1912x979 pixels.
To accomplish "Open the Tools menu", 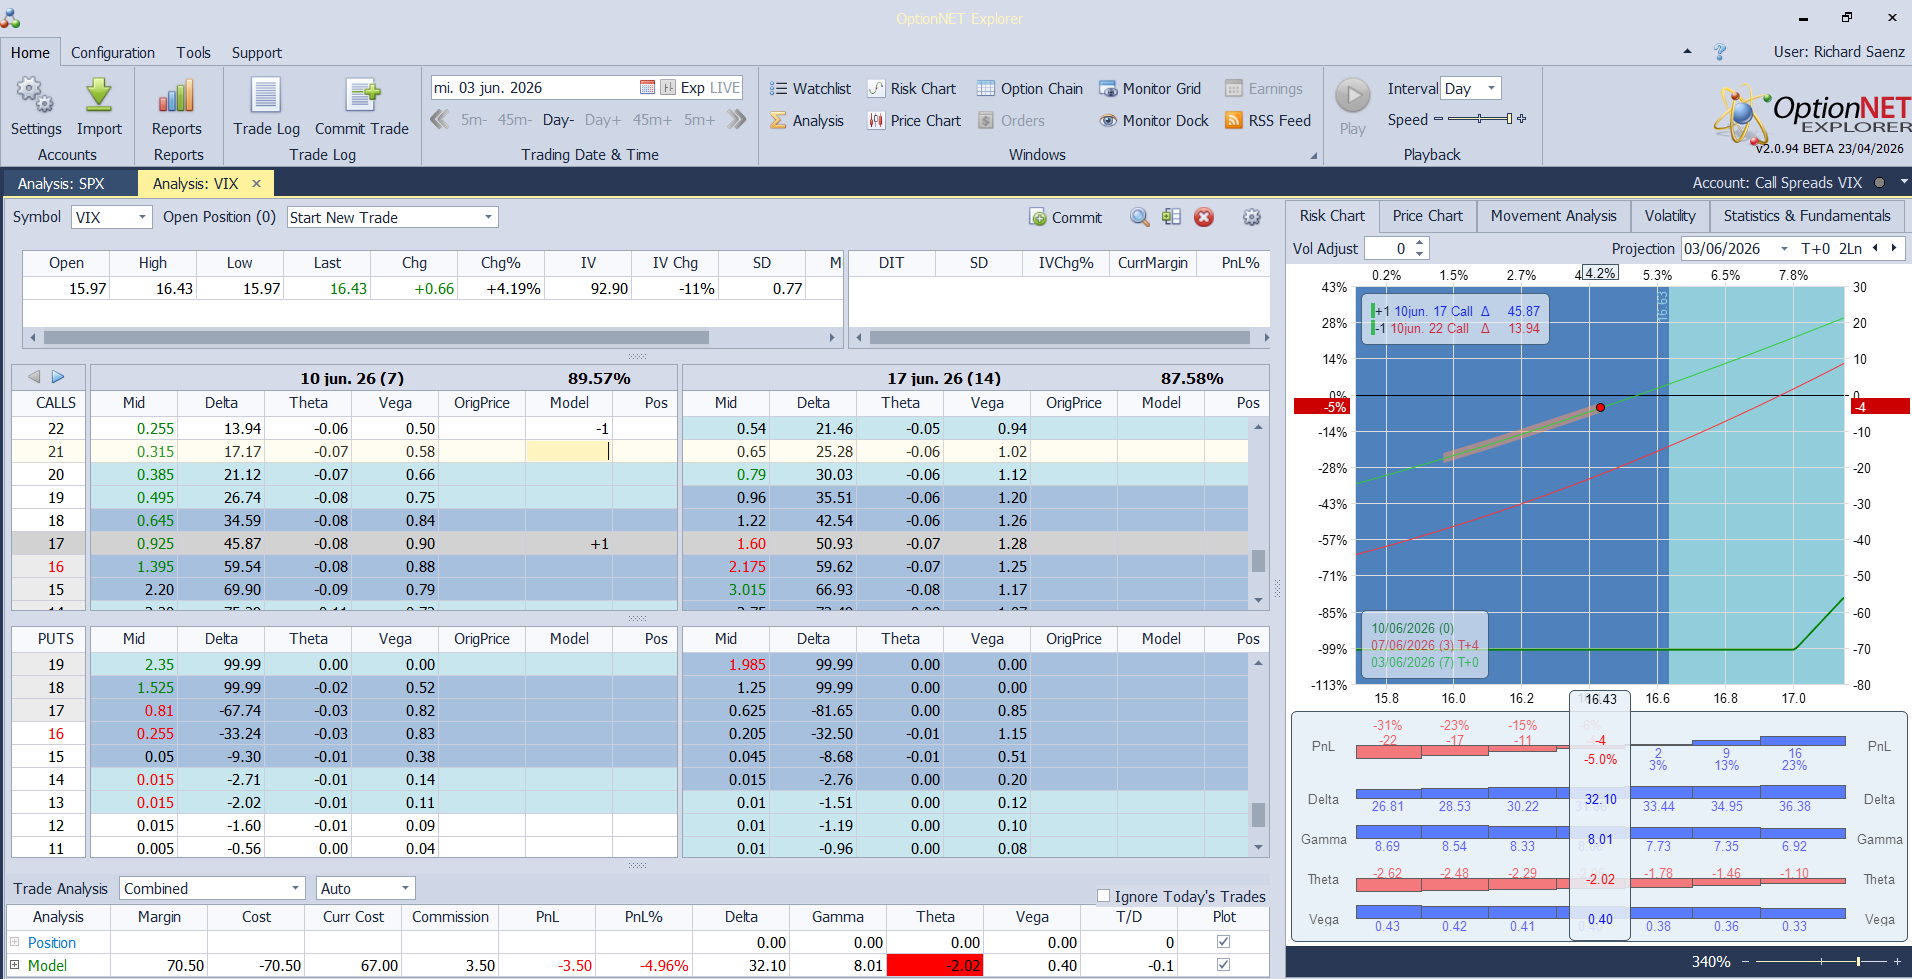I will point(193,53).
